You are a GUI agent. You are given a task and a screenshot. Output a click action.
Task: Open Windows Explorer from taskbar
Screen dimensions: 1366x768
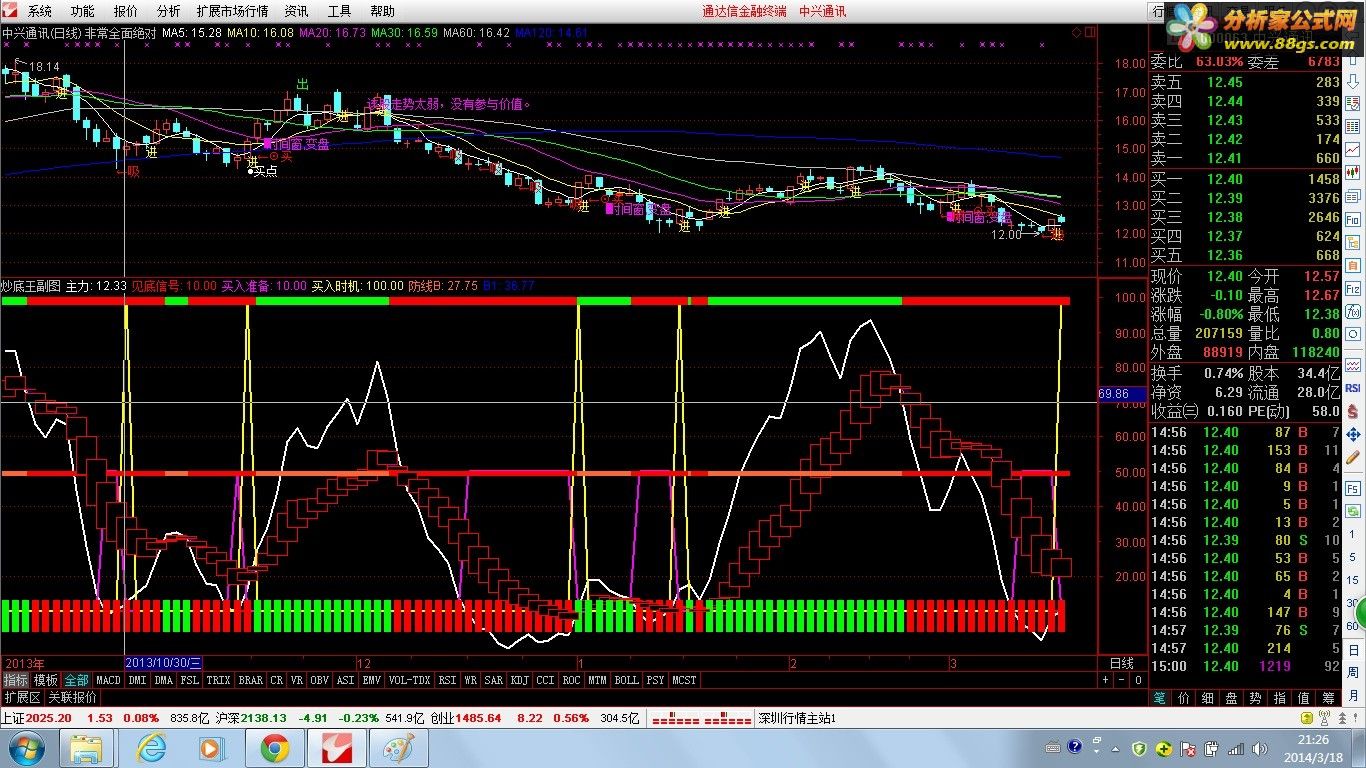click(88, 747)
